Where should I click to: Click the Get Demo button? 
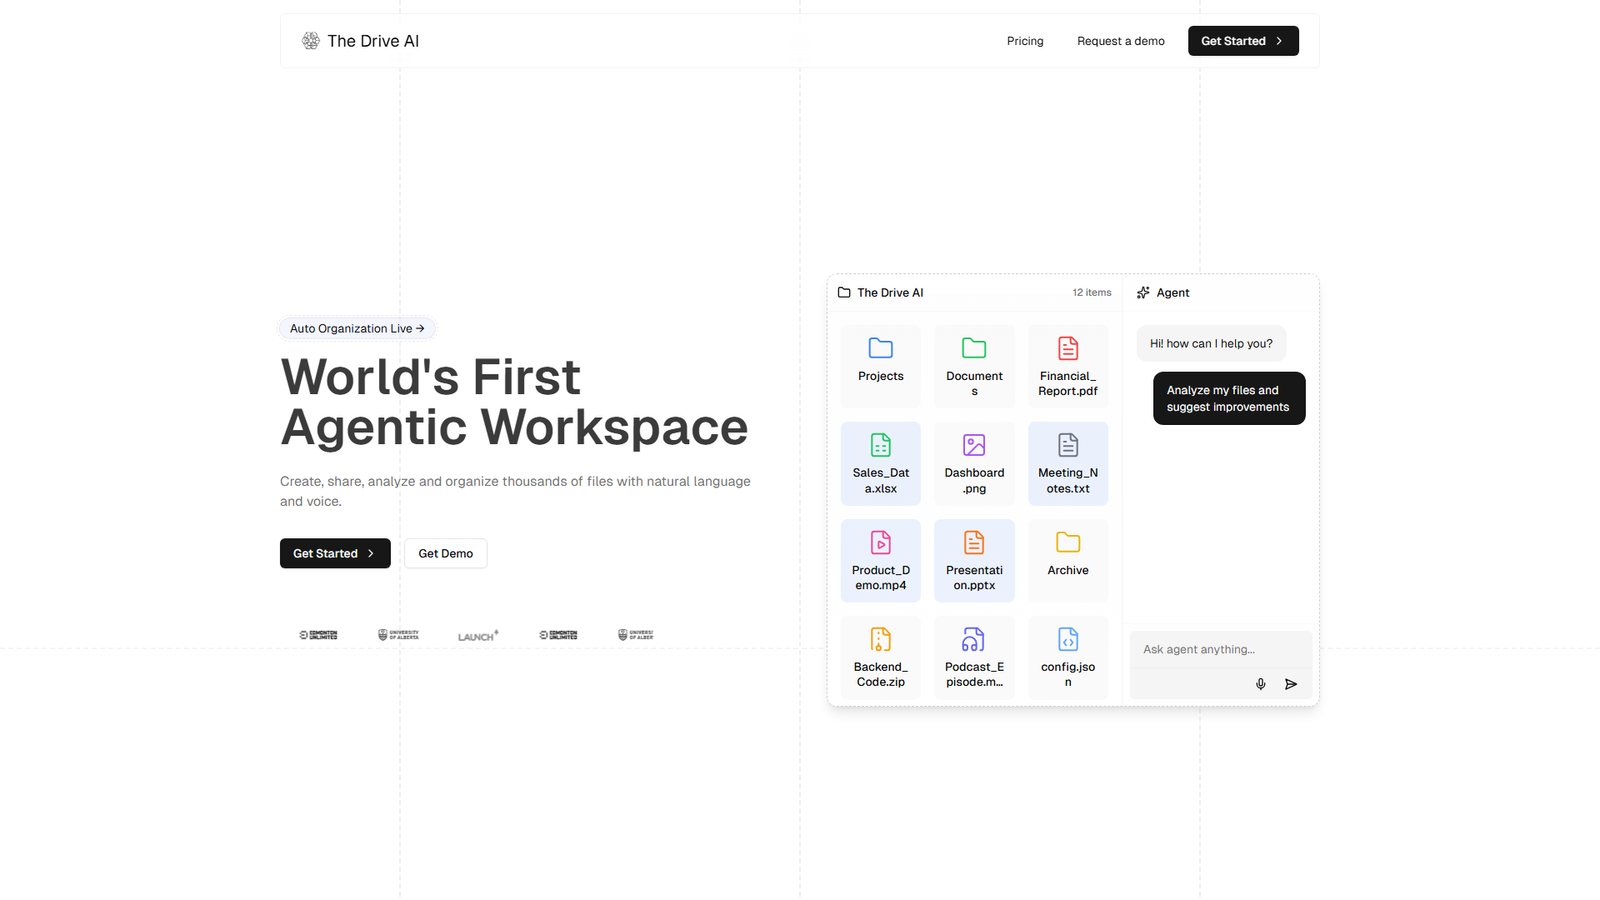click(x=445, y=553)
